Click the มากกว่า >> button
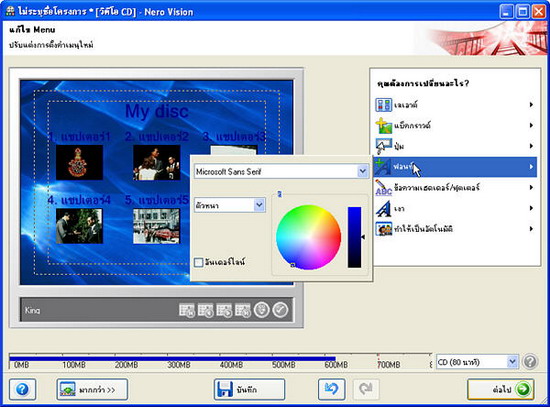This screenshot has width=550, height=407. coord(92,389)
